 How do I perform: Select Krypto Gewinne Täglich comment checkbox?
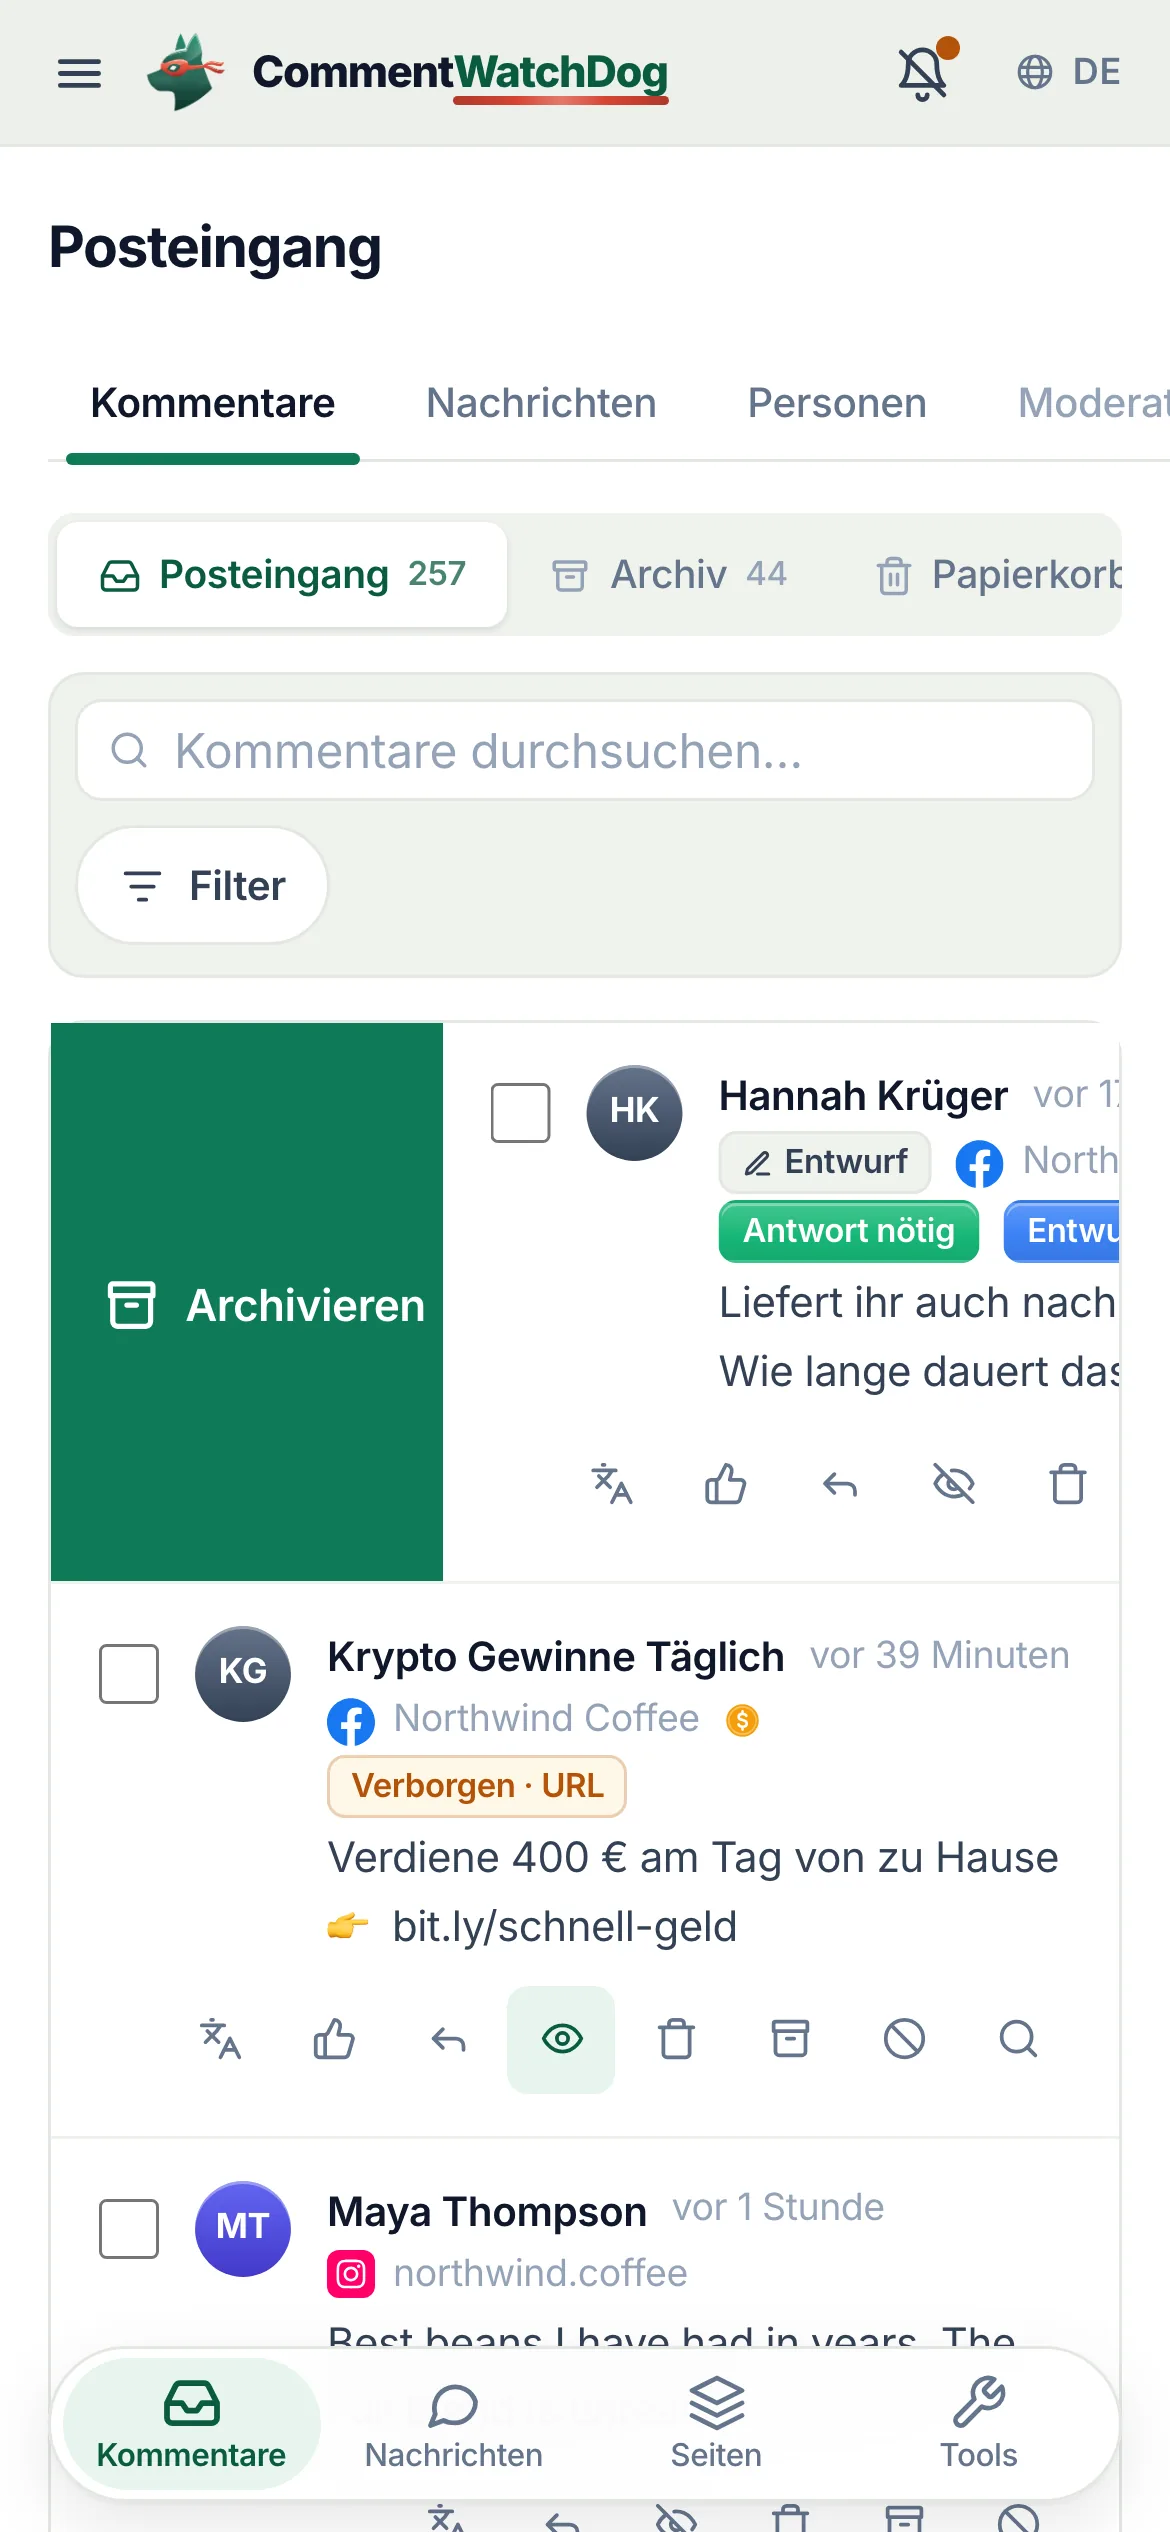pos(129,1673)
